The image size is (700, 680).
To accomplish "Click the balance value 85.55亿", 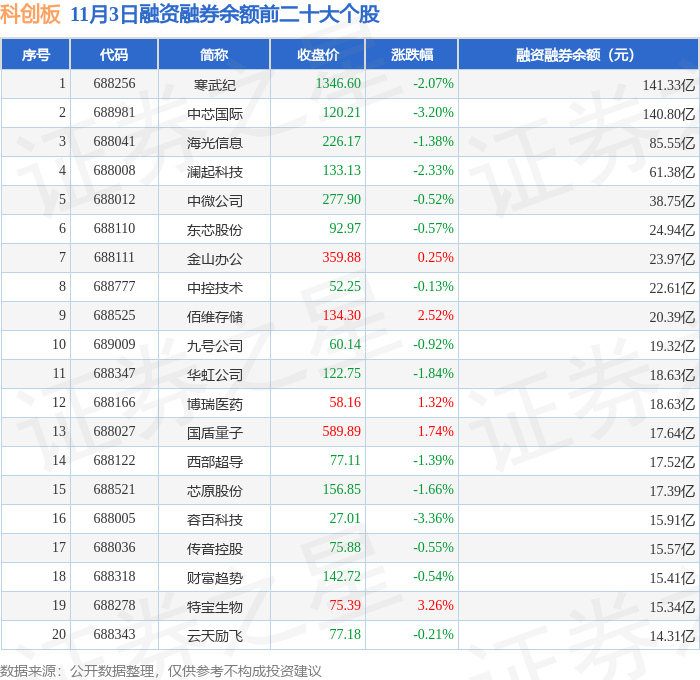I will (672, 143).
